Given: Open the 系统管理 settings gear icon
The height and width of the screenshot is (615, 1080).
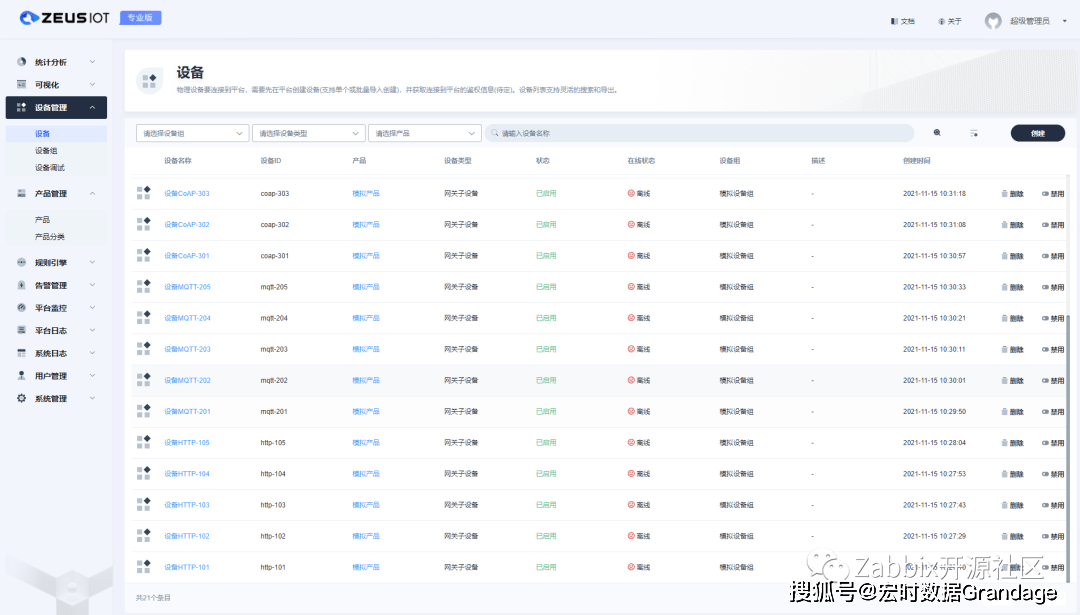Looking at the screenshot, I should tap(20, 397).
